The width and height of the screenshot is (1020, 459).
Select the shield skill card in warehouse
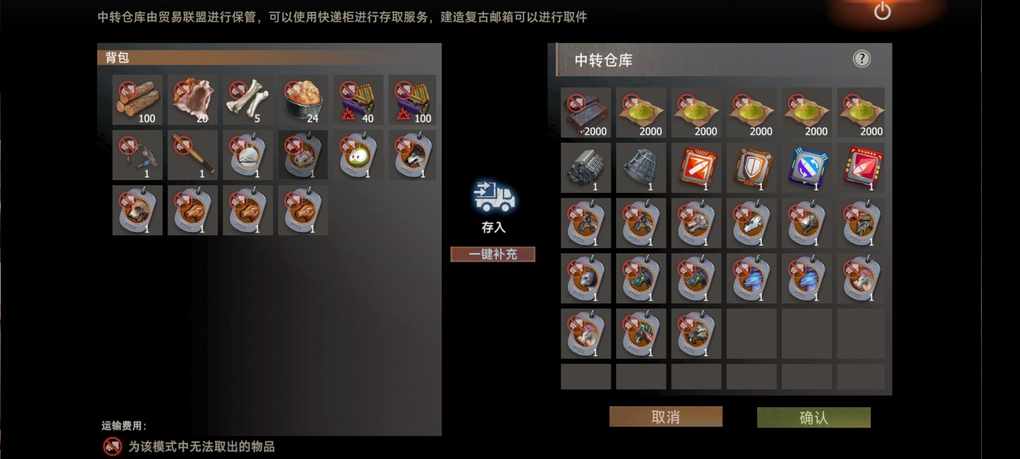point(751,168)
